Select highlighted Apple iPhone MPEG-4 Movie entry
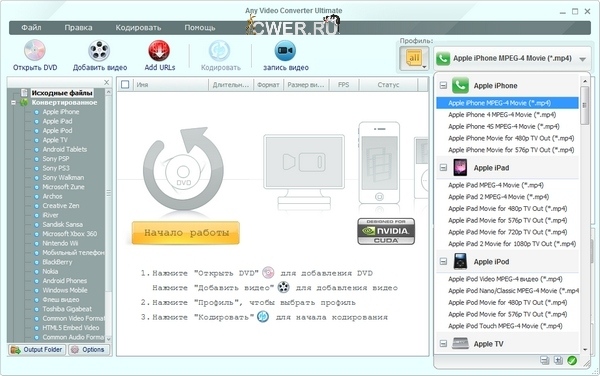600x376 pixels. click(x=507, y=103)
